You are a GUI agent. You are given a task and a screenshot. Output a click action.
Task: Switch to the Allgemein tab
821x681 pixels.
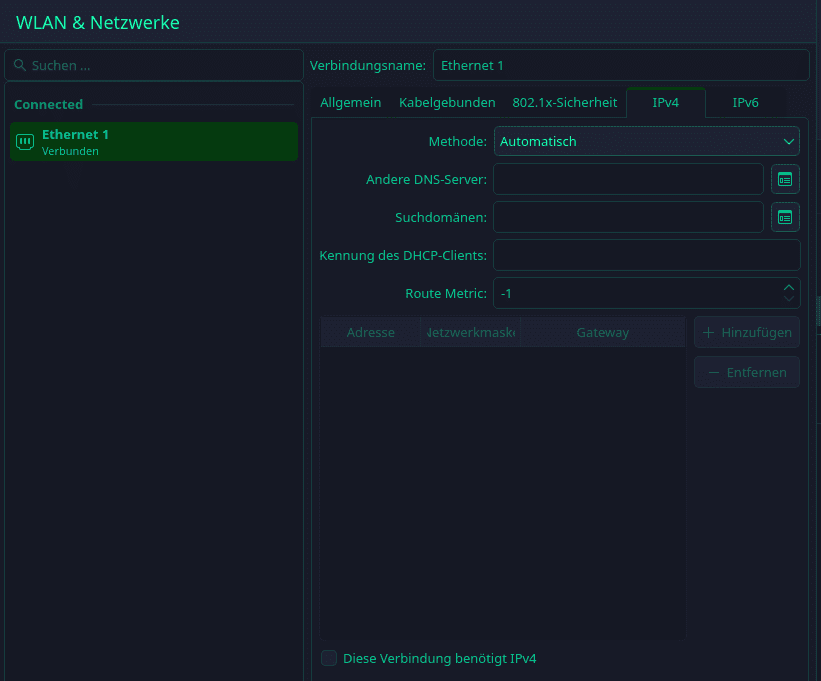point(350,103)
